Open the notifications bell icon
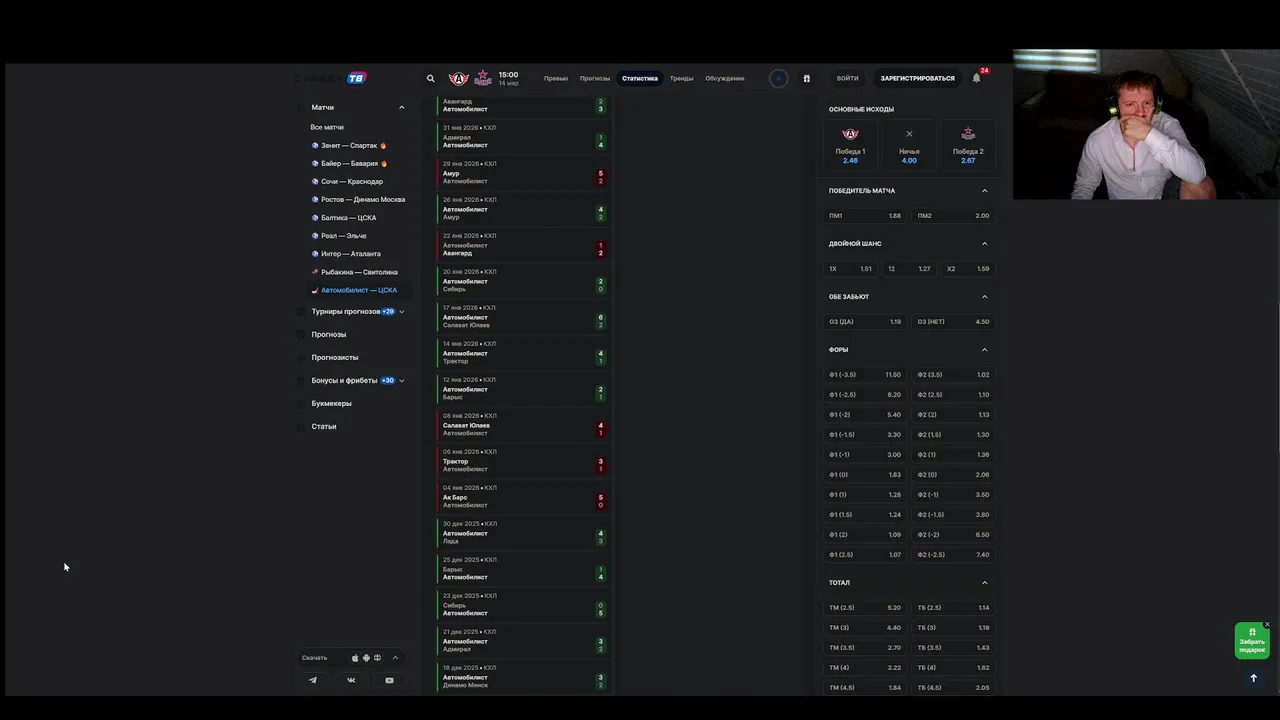This screenshot has width=1280, height=720. coord(977,78)
